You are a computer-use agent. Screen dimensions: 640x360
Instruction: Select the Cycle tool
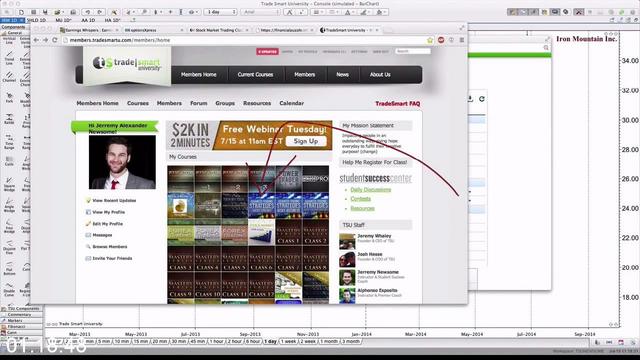coord(9,160)
